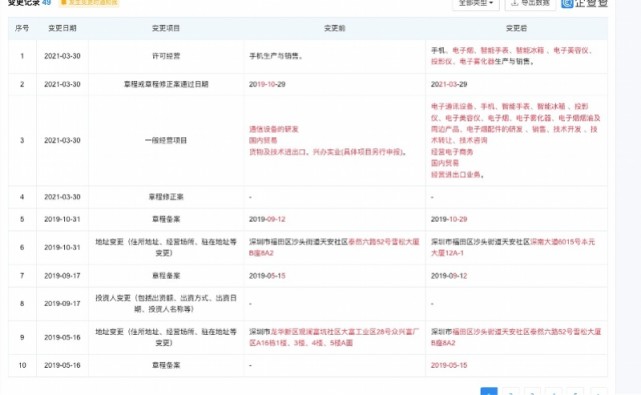Click the 2019-10-31 date in row 5
The width and height of the screenshot is (641, 395).
tap(62, 219)
